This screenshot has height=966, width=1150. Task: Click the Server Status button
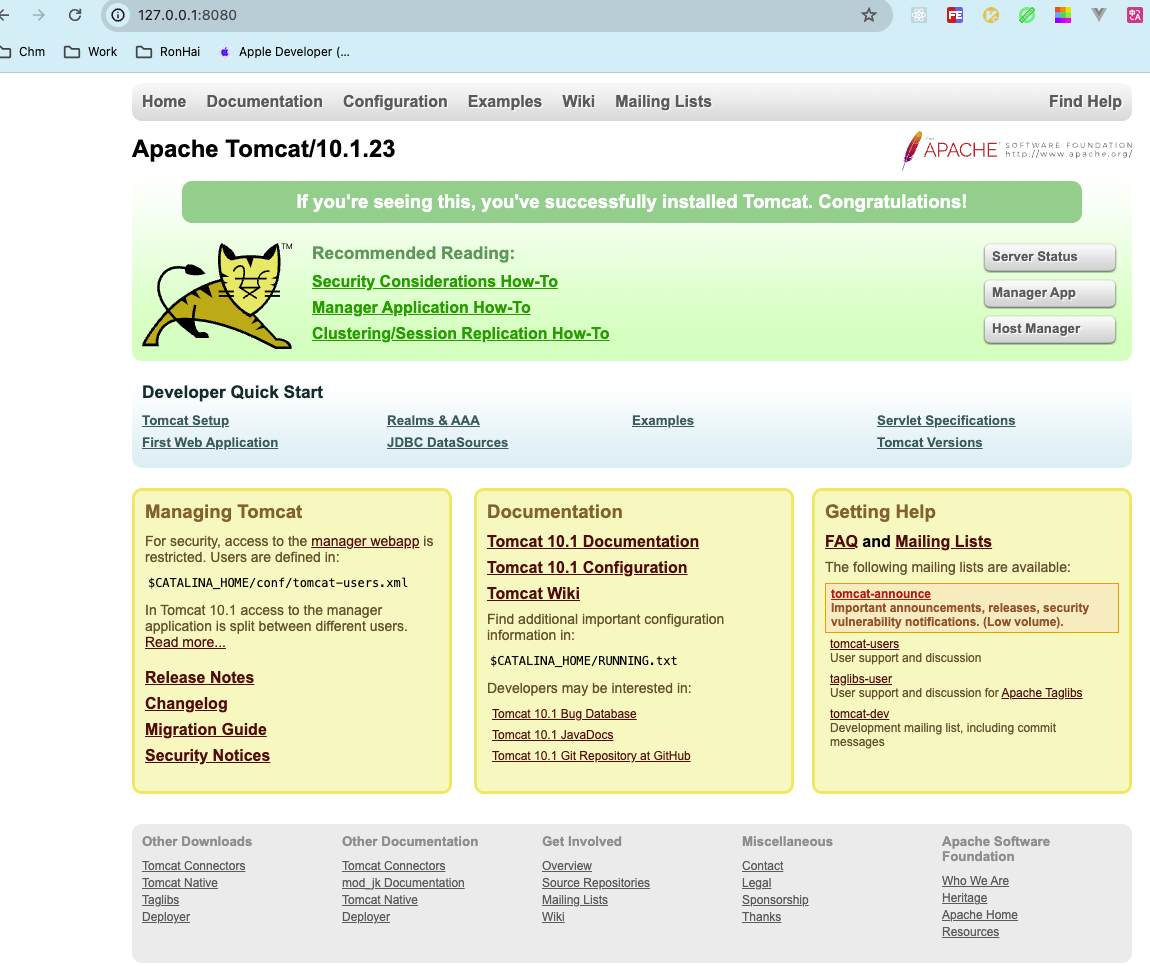[1050, 257]
